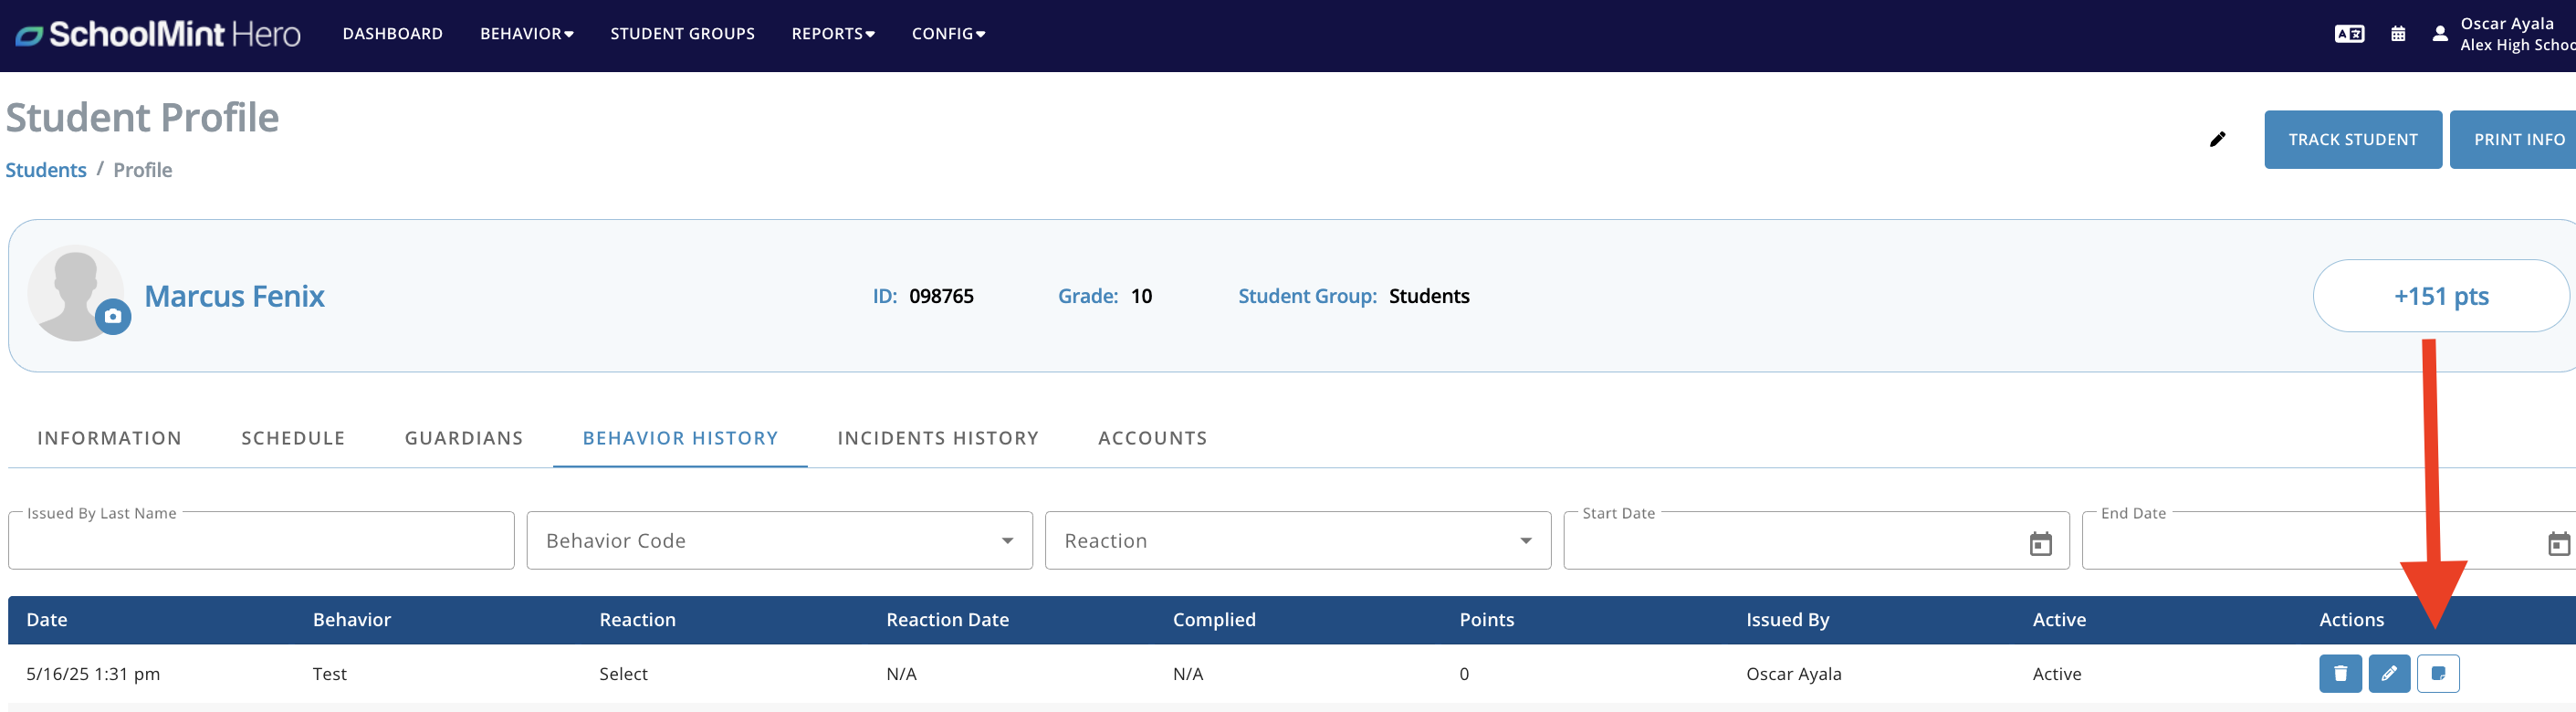Screen dimensions: 2576x712
Task: Click the Complied column header
Action: tap(1213, 620)
